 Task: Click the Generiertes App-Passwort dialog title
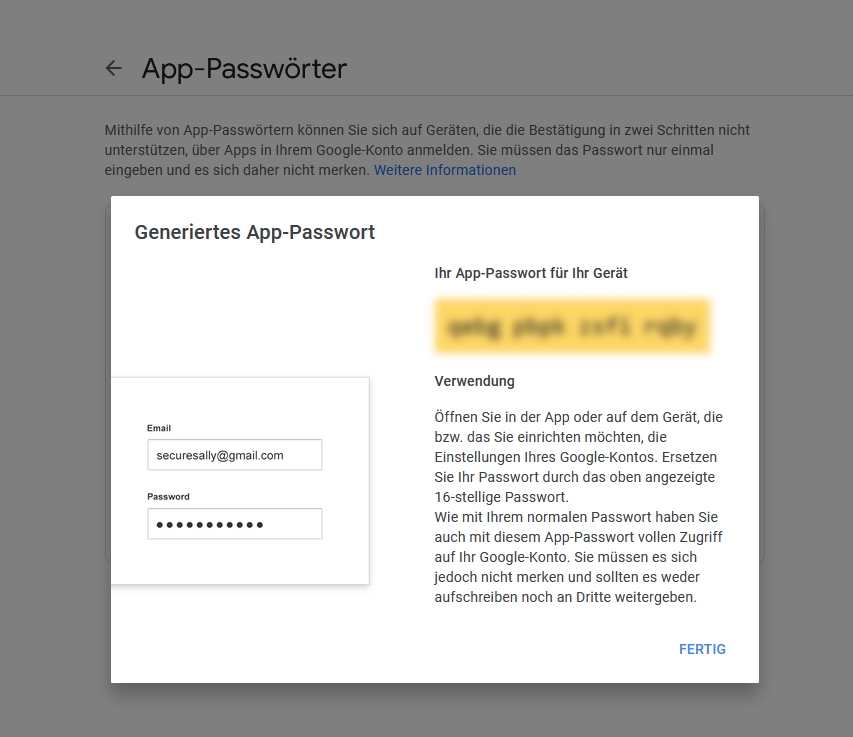click(x=255, y=233)
